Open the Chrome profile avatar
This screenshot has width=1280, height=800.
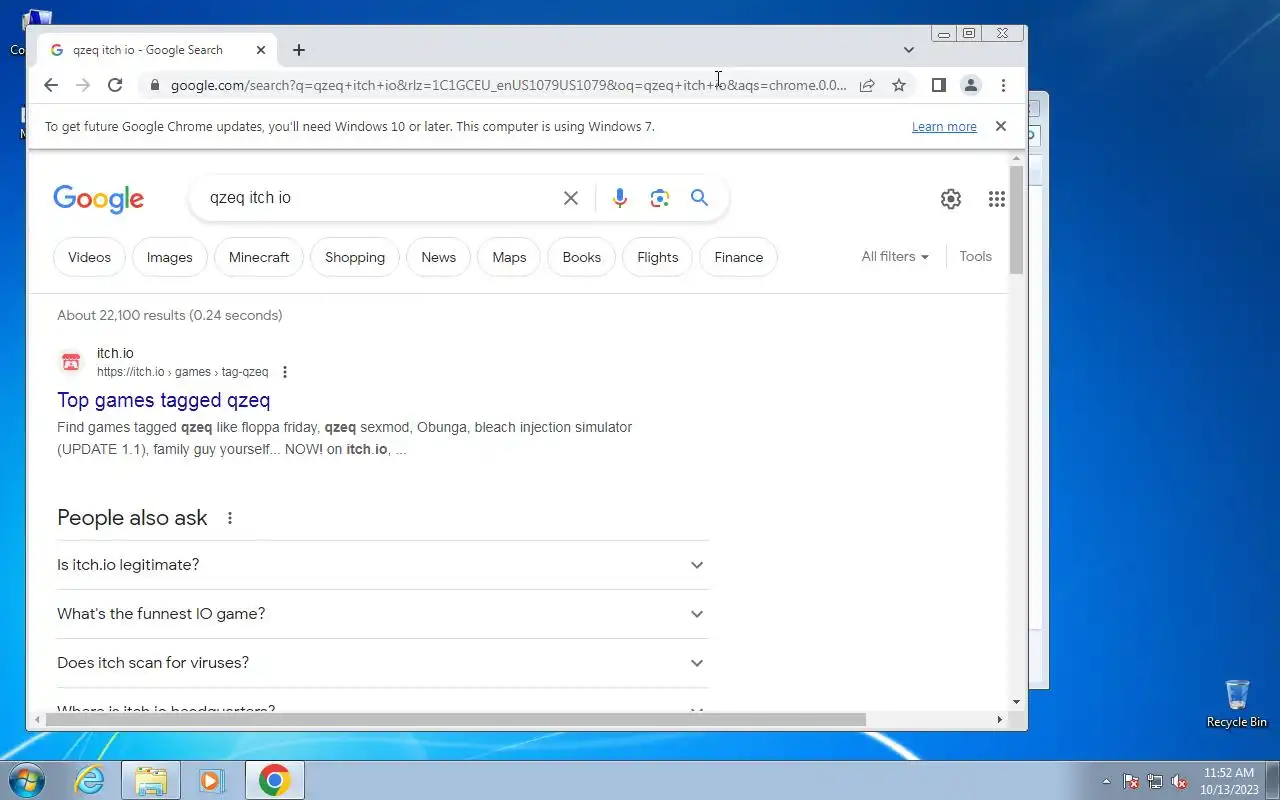[970, 85]
